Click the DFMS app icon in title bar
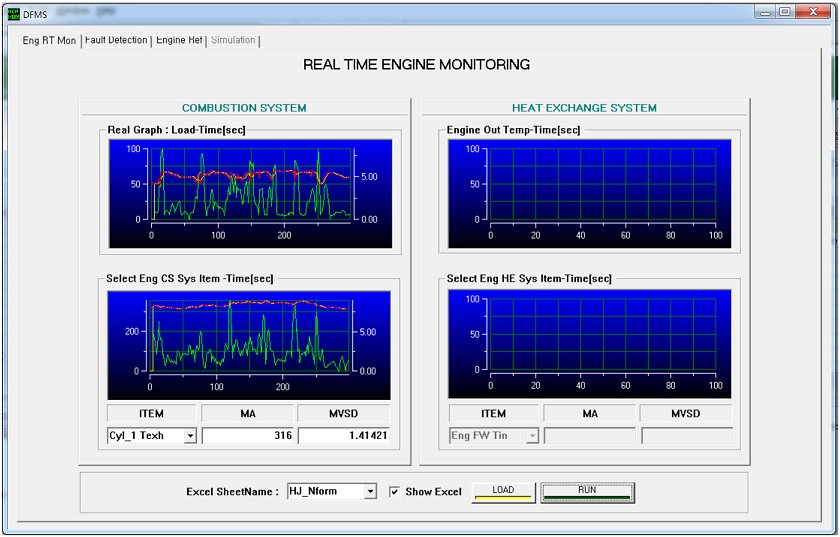Image resolution: width=840 pixels, height=537 pixels. coord(14,14)
